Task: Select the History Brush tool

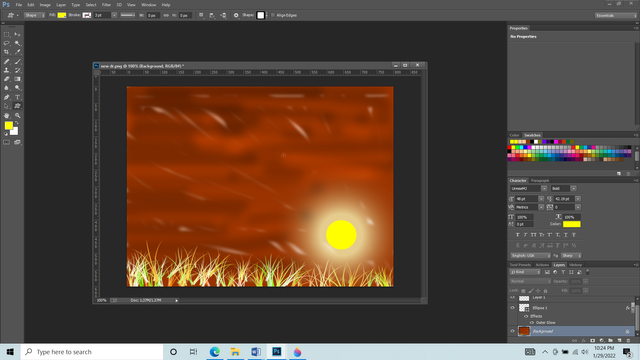Action: pos(17,70)
